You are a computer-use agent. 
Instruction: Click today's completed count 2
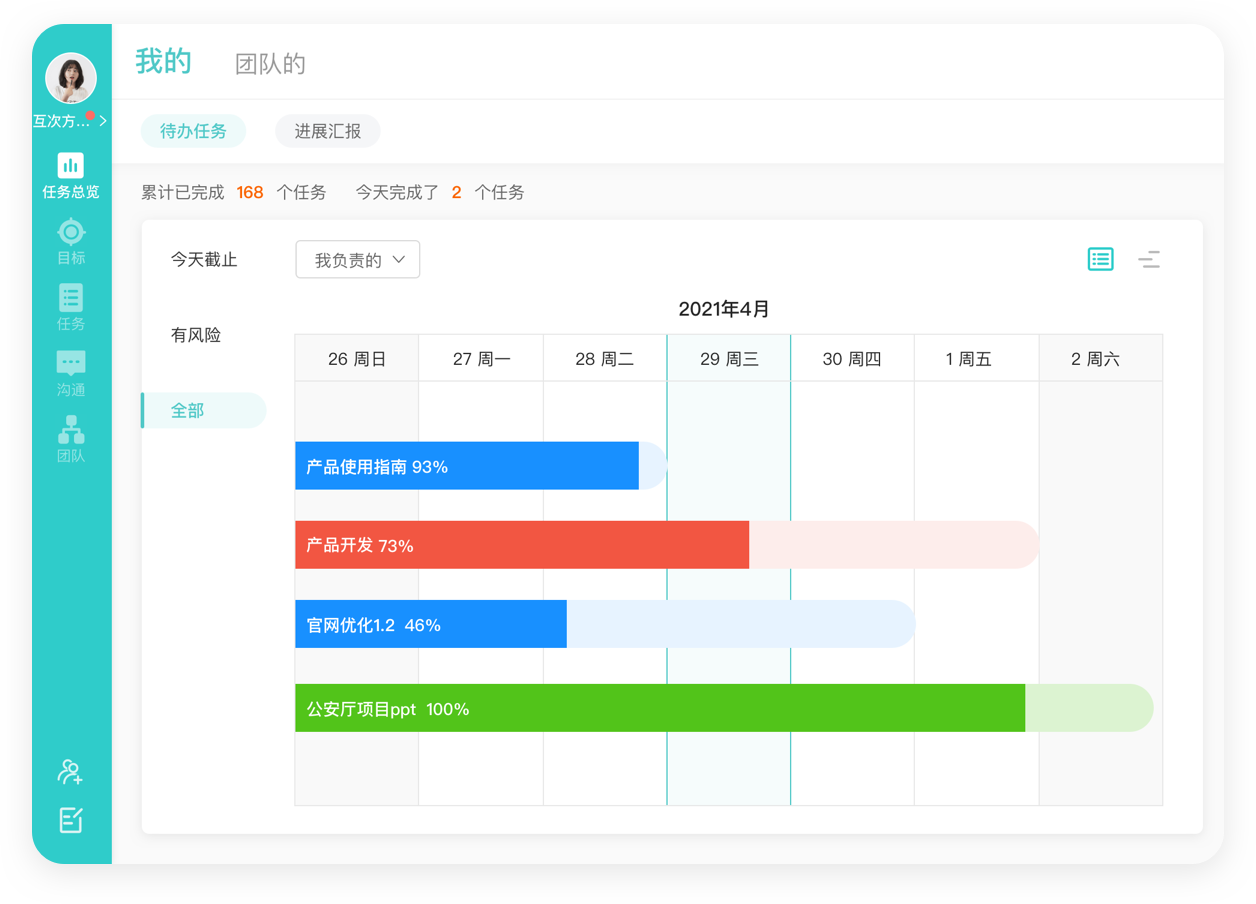click(x=456, y=192)
